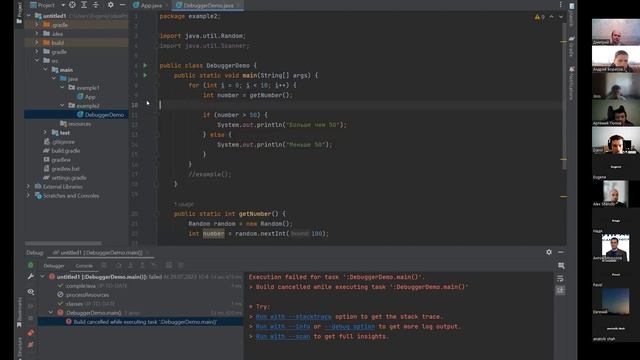Click the run gutter icon beside class DebuggerDemo
This screenshot has width=640, height=360.
(x=145, y=65)
